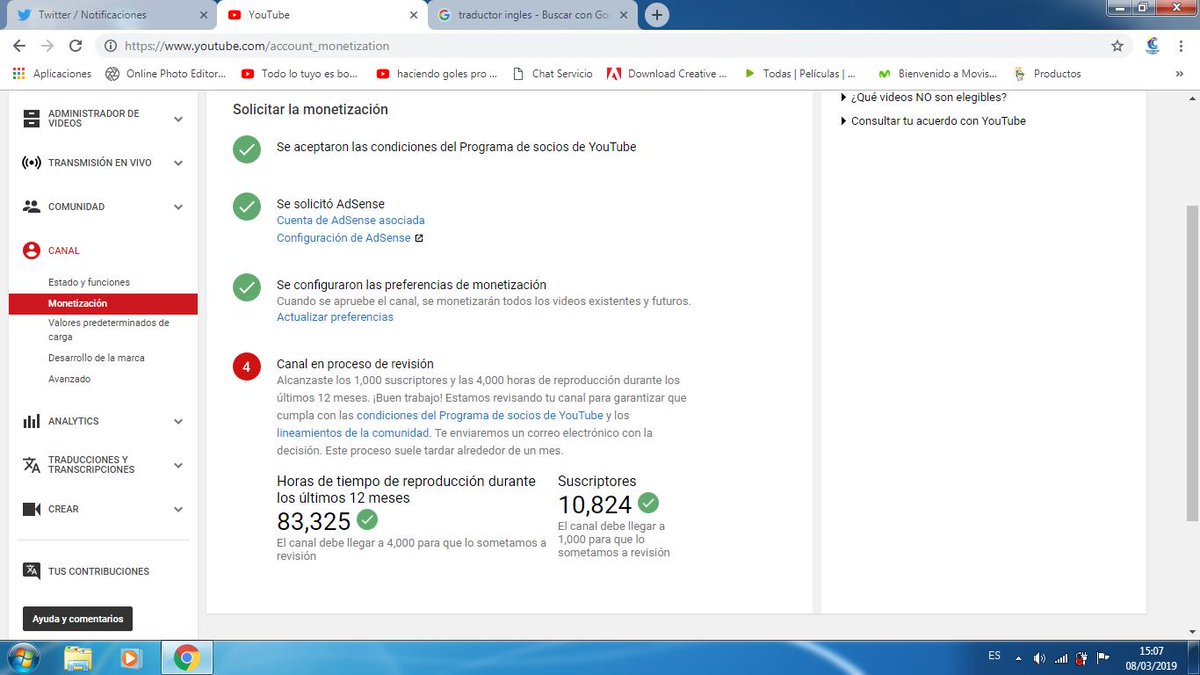Click the Windows Start button

pos(23,657)
